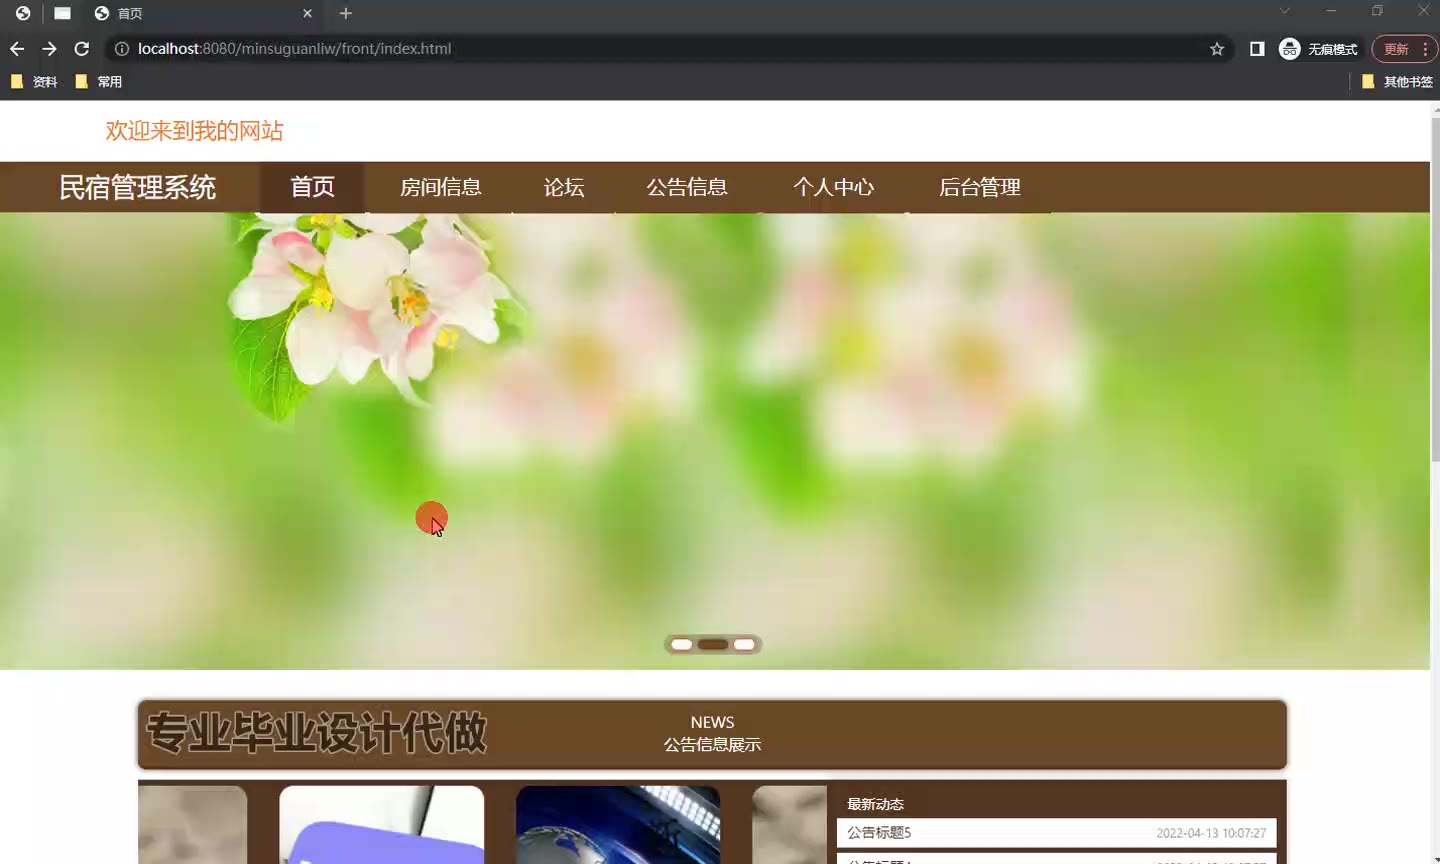Reload the page with the refresh icon
1440x864 pixels.
point(82,49)
